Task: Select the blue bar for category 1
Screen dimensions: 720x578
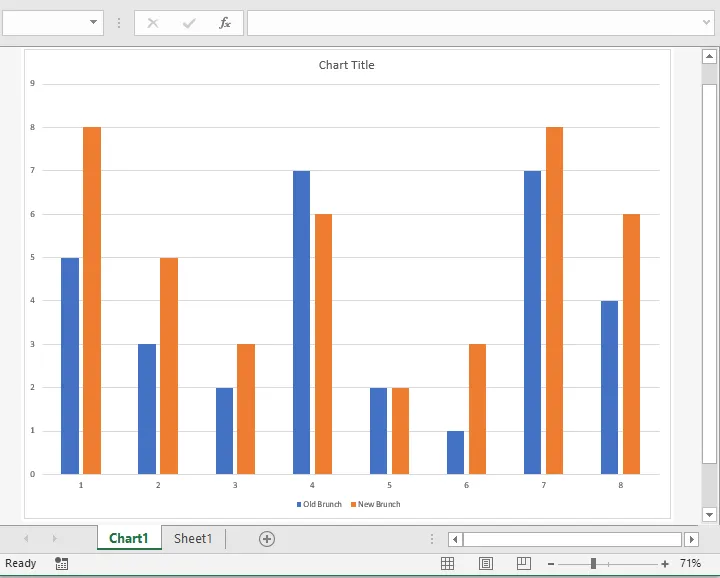Action: 70,366
